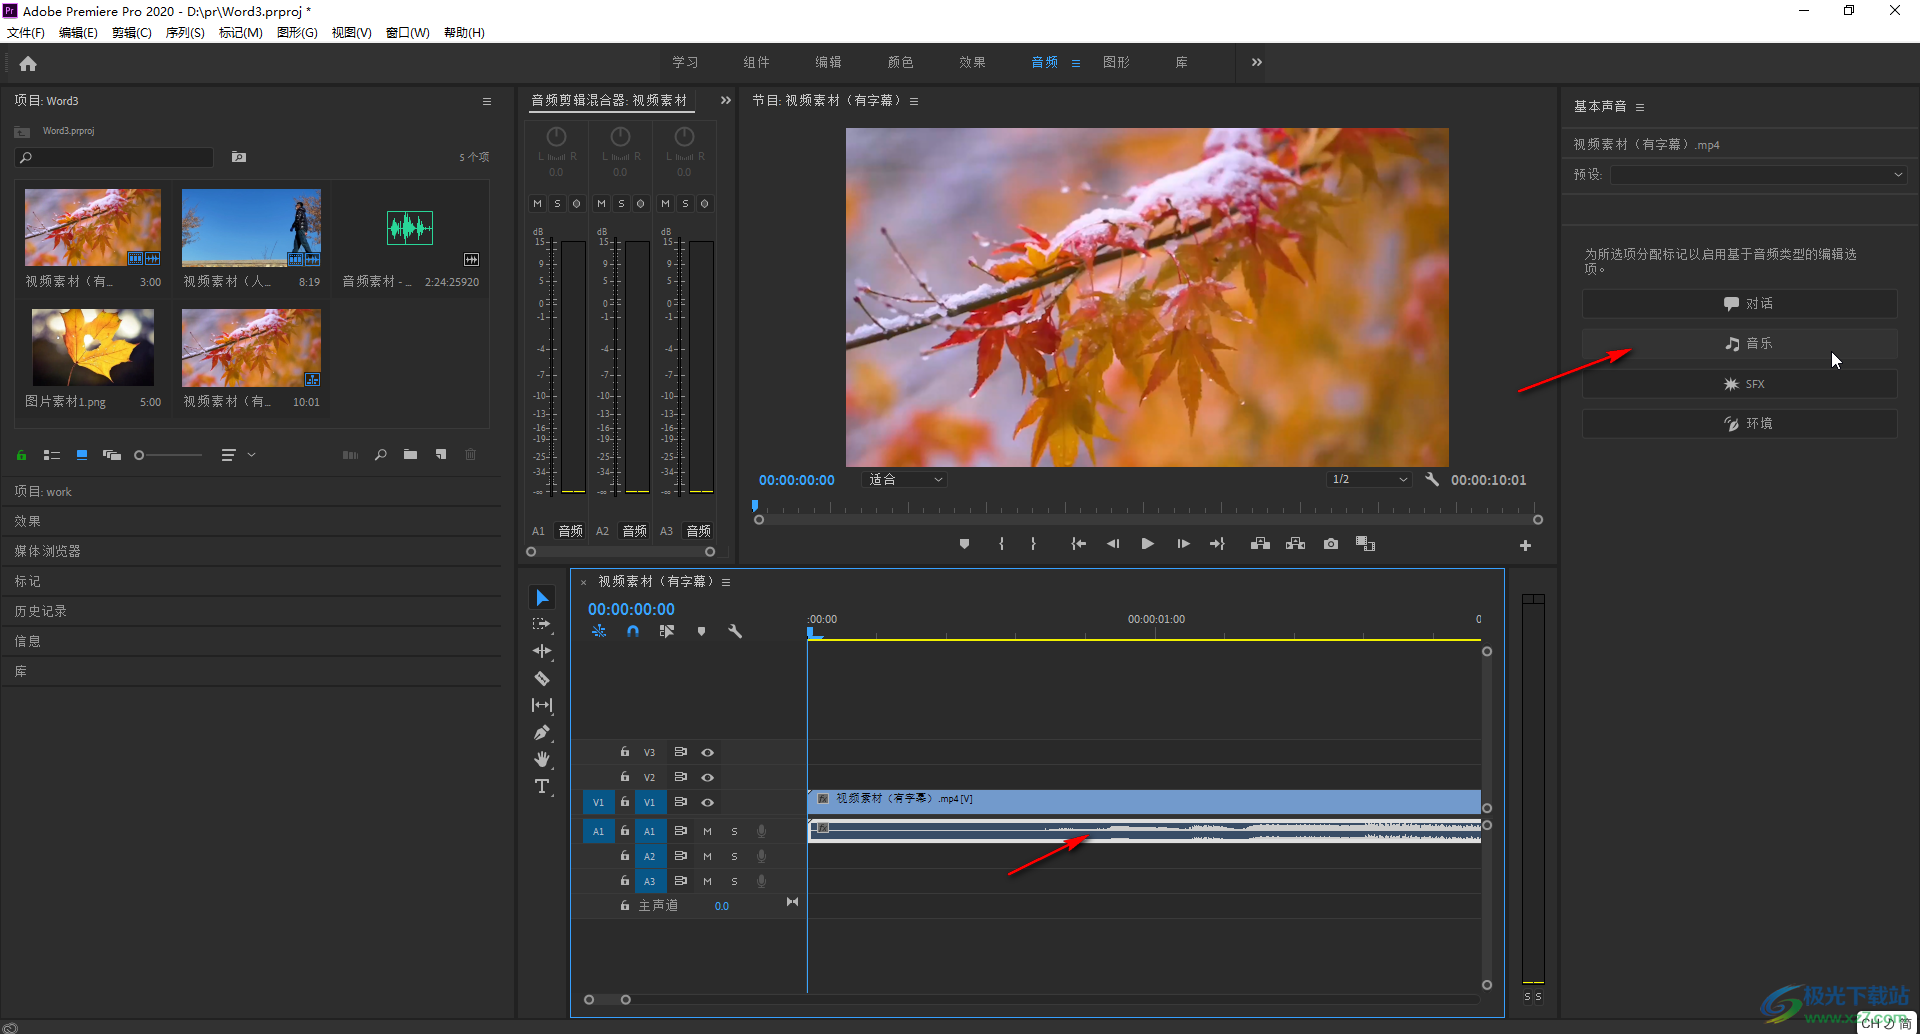Switch to the 效果 workspace tab
Viewport: 1920px width, 1034px height.
point(973,62)
